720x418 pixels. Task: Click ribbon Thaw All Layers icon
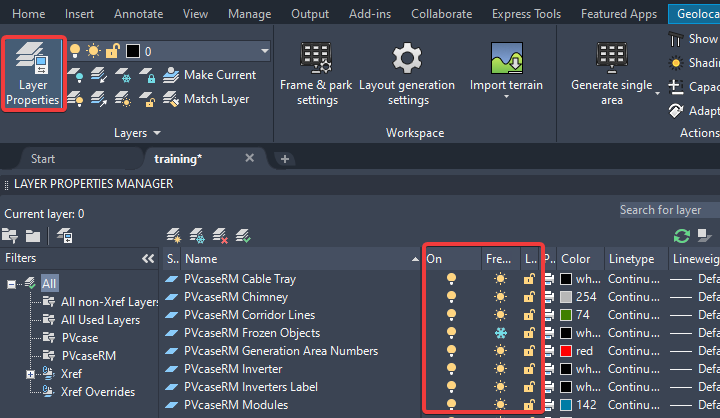[x=123, y=99]
